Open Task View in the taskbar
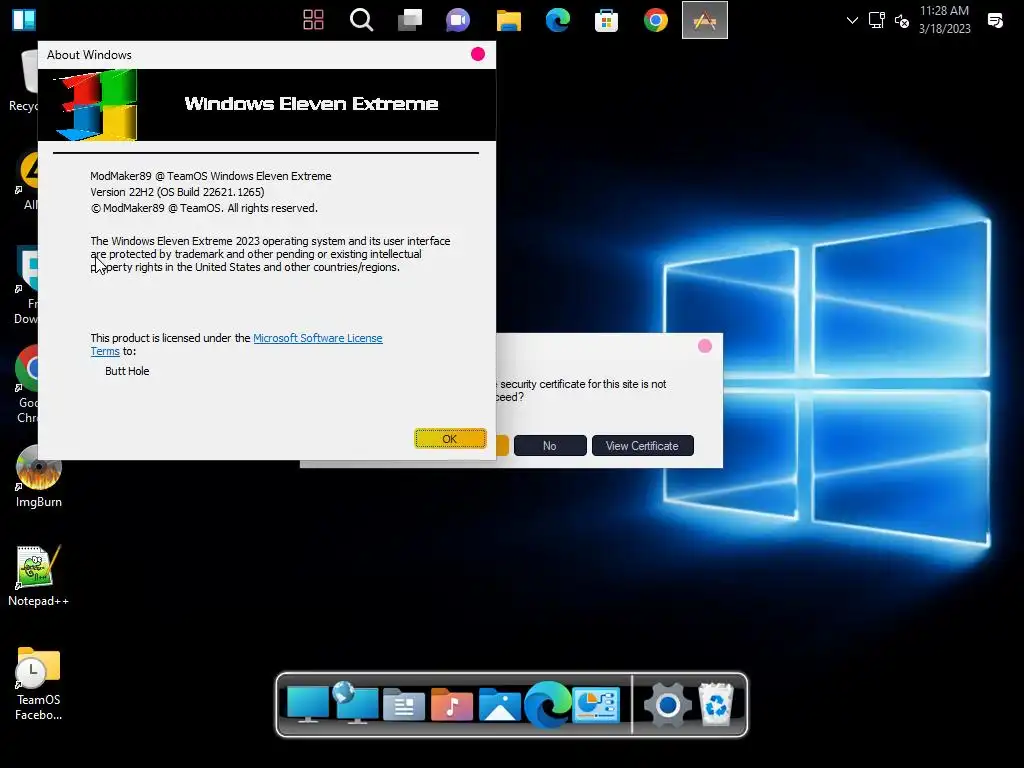Viewport: 1024px width, 768px height. 410,20
